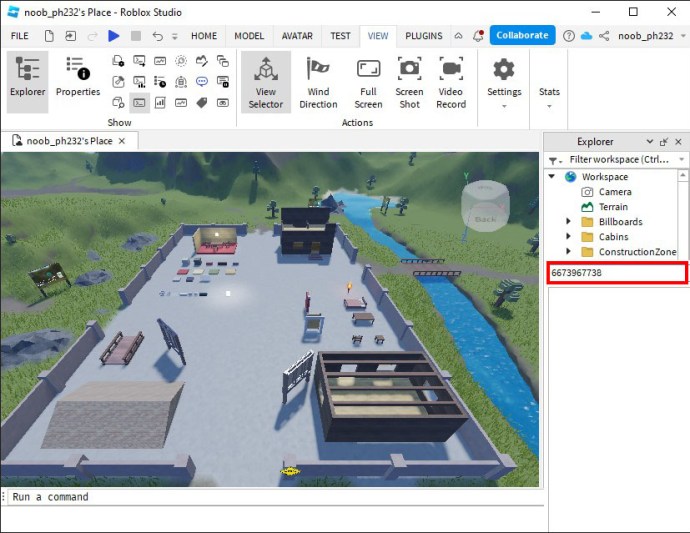690x533 pixels.
Task: Enter Full Screen mode
Action: tap(368, 80)
